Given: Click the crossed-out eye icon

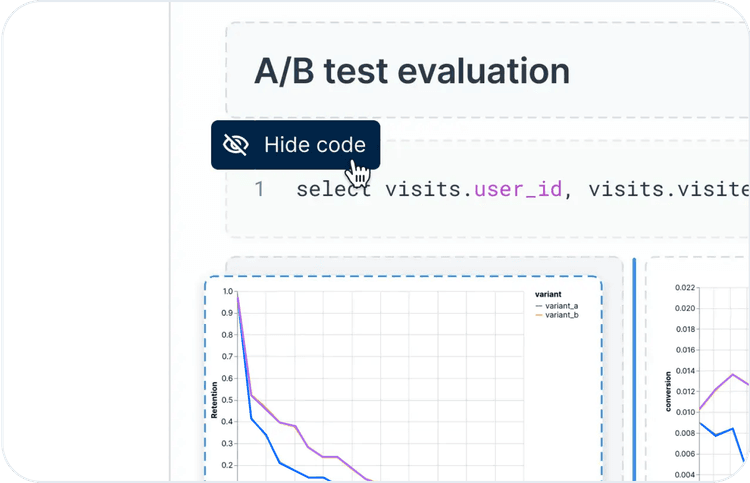Looking at the screenshot, I should pos(236,145).
